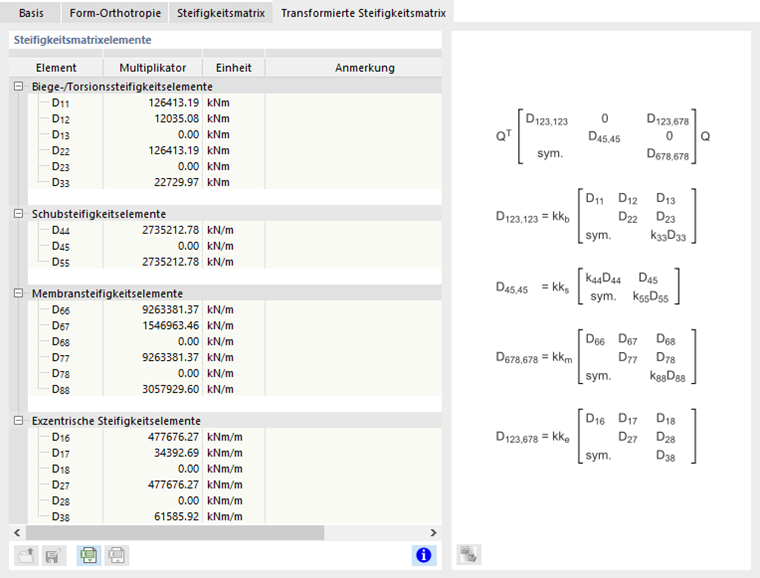The width and height of the screenshot is (760, 578).
Task: Collapse Exzentrische Steifigkeitselemente group
Action: (19, 421)
